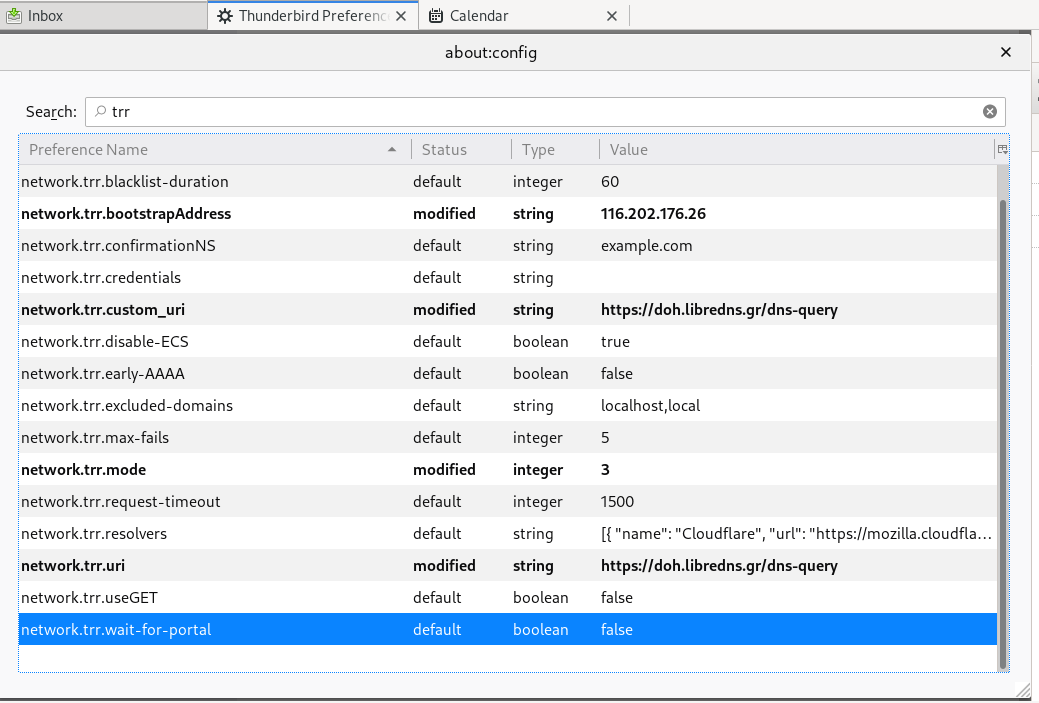Image resolution: width=1039 pixels, height=703 pixels.
Task: Click the sort arrow on Preference Name header
Action: [x=391, y=148]
